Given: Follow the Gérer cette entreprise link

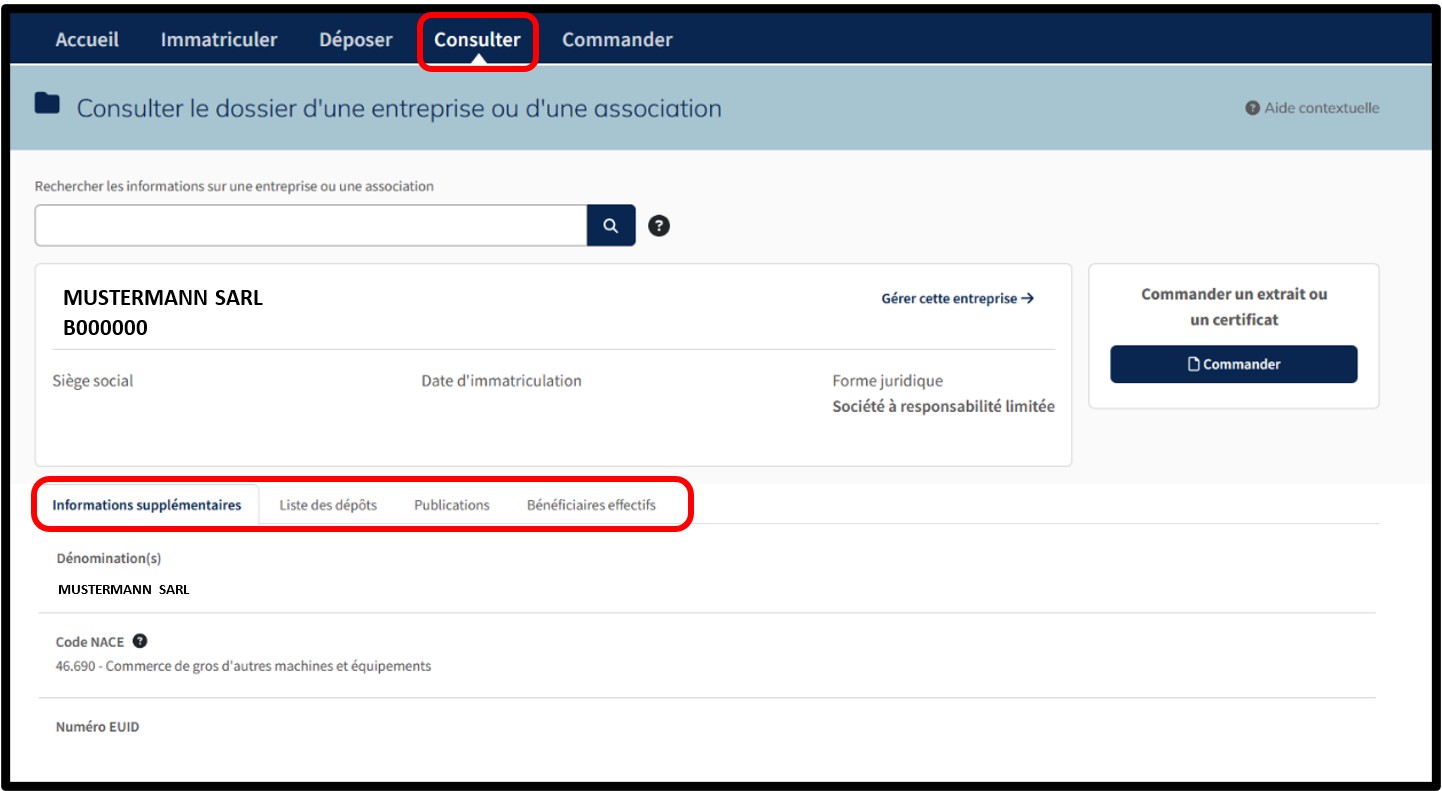Looking at the screenshot, I should click(957, 298).
